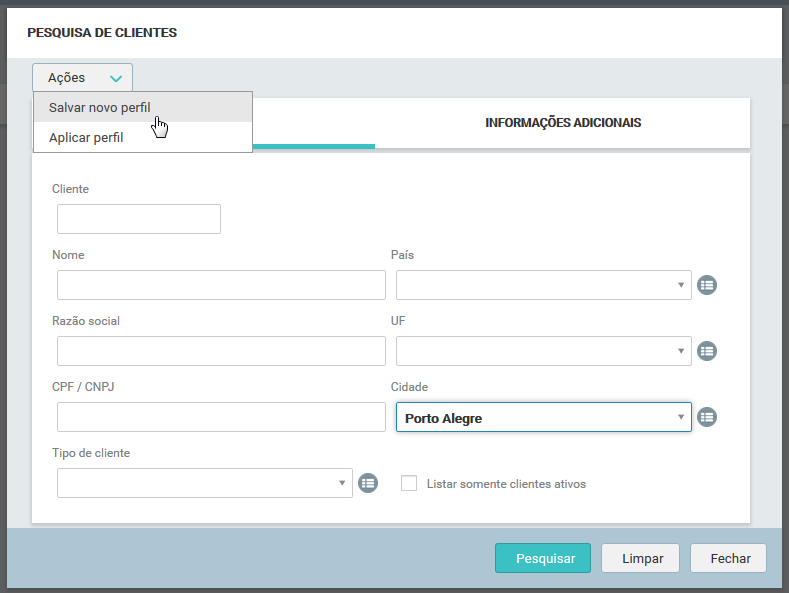This screenshot has width=789, height=593.
Task: Select Salvar novo perfil from the menu
Action: pyautogui.click(x=100, y=107)
